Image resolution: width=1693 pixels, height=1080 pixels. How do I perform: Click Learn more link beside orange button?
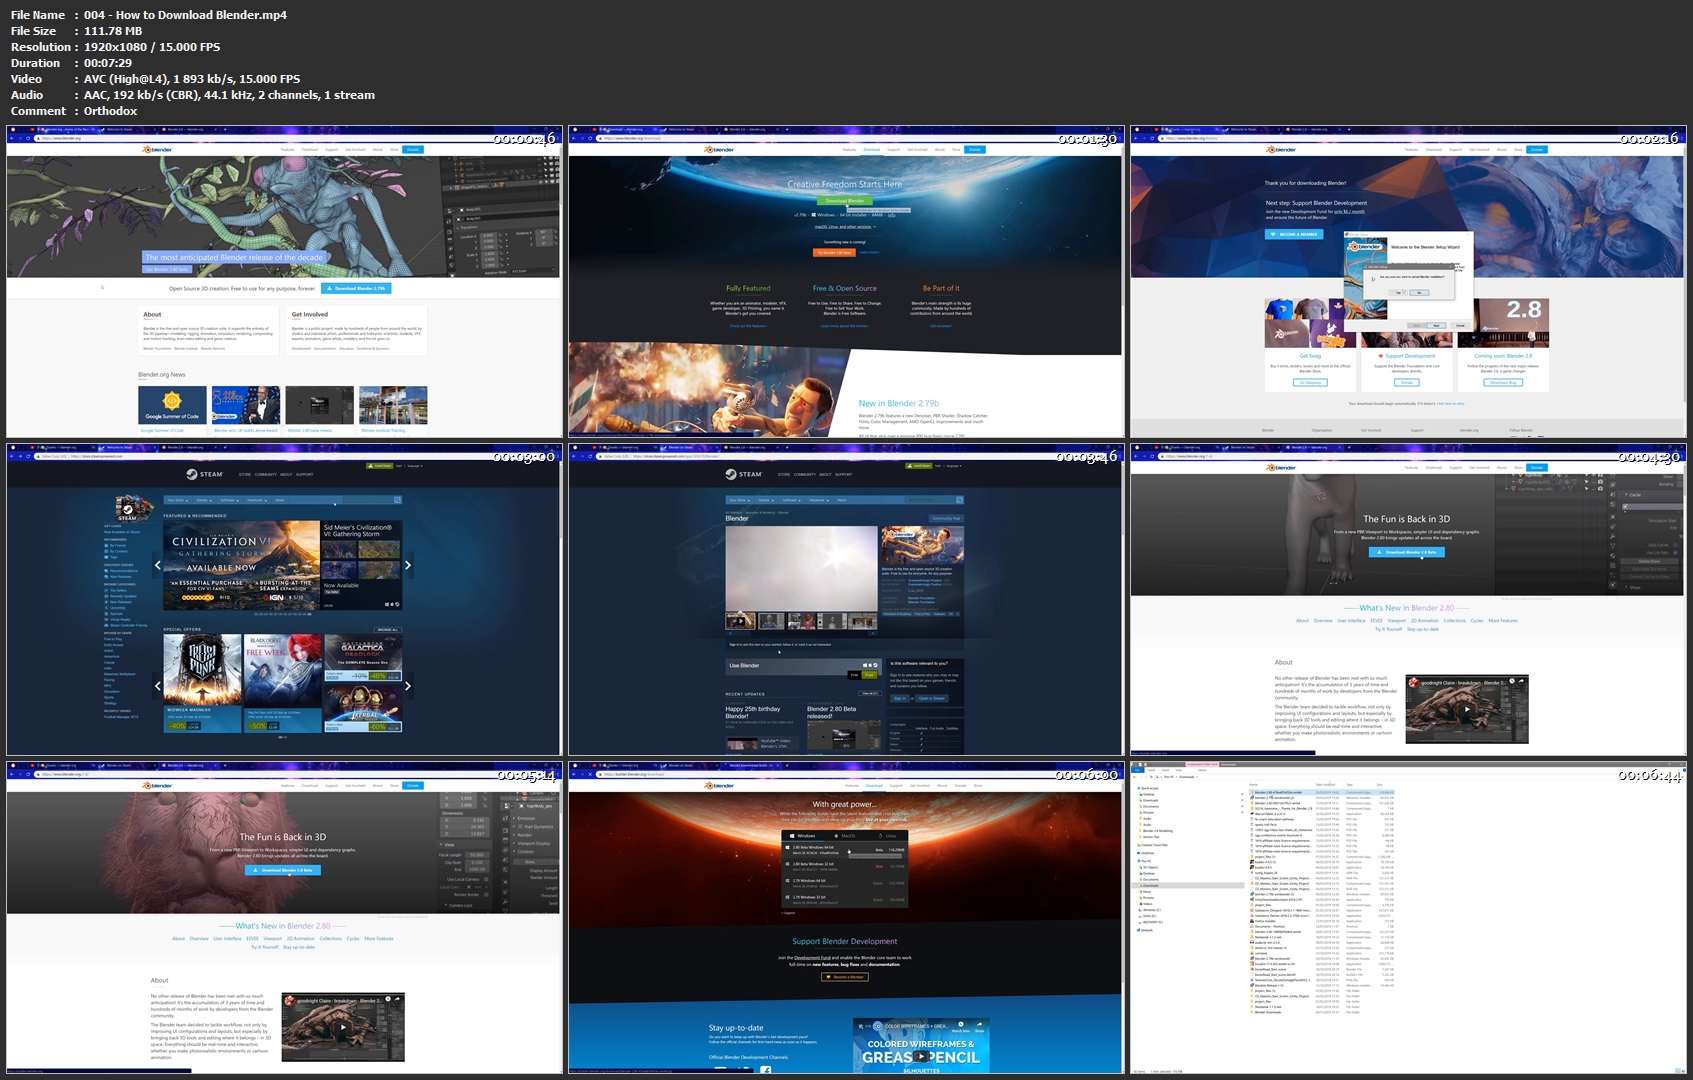pyautogui.click(x=868, y=252)
